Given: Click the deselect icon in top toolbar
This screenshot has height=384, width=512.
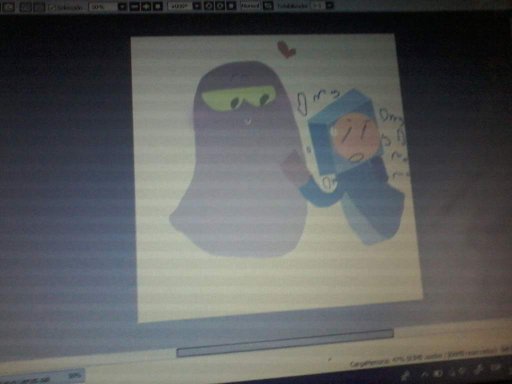Looking at the screenshot, I should pyautogui.click(x=26, y=6).
